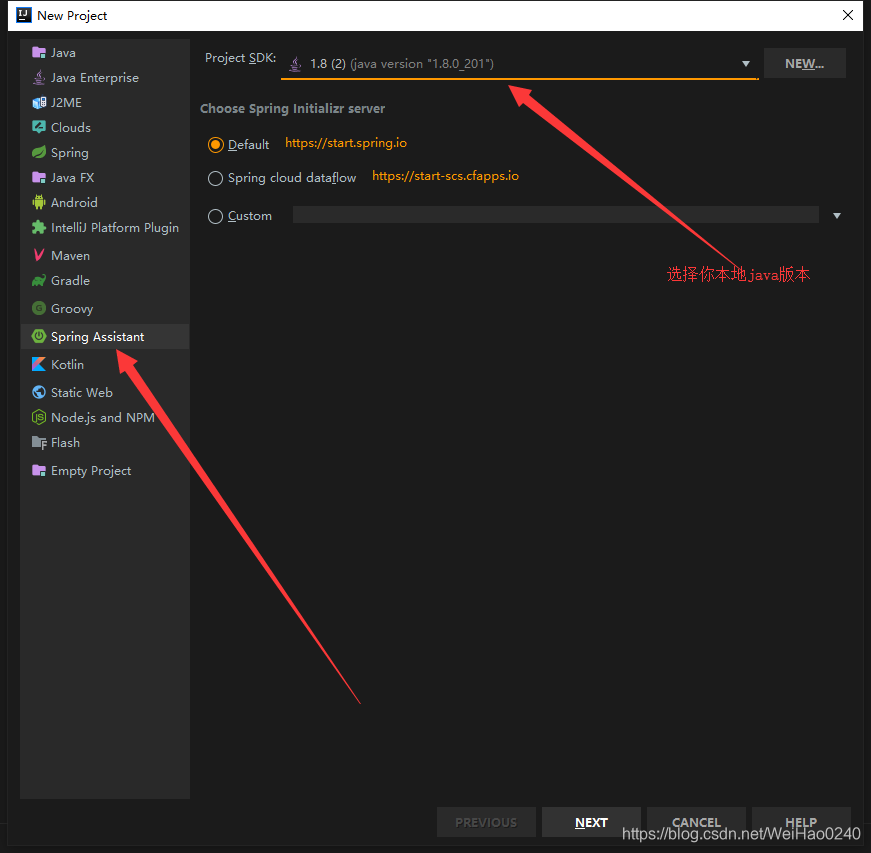
Task: Select Maven in the project list
Action: [105, 255]
